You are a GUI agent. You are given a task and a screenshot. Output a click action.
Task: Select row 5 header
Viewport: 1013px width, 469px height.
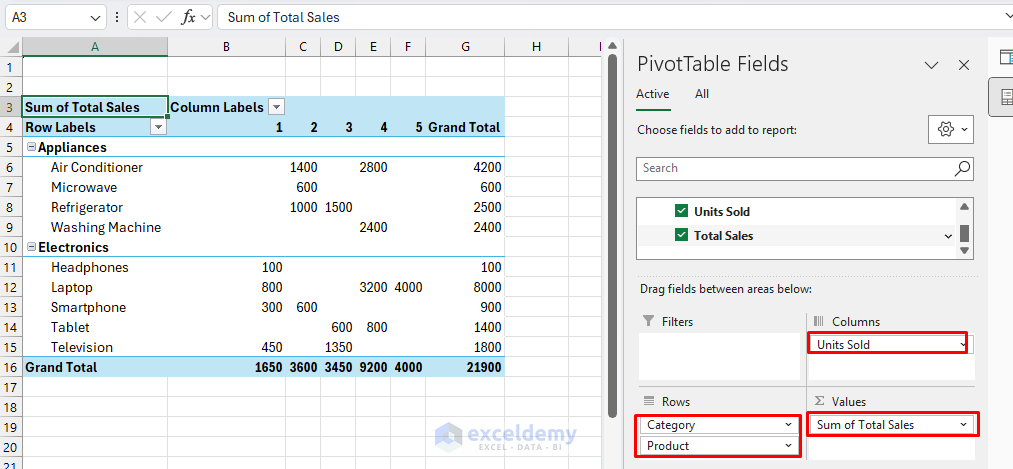[x=11, y=147]
